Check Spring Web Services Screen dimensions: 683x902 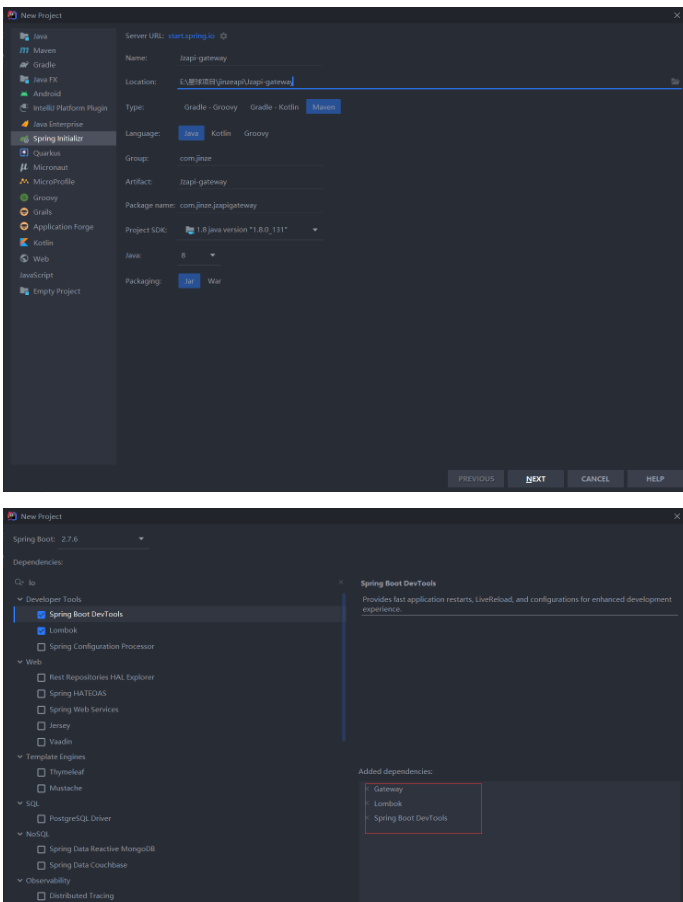click(x=41, y=710)
